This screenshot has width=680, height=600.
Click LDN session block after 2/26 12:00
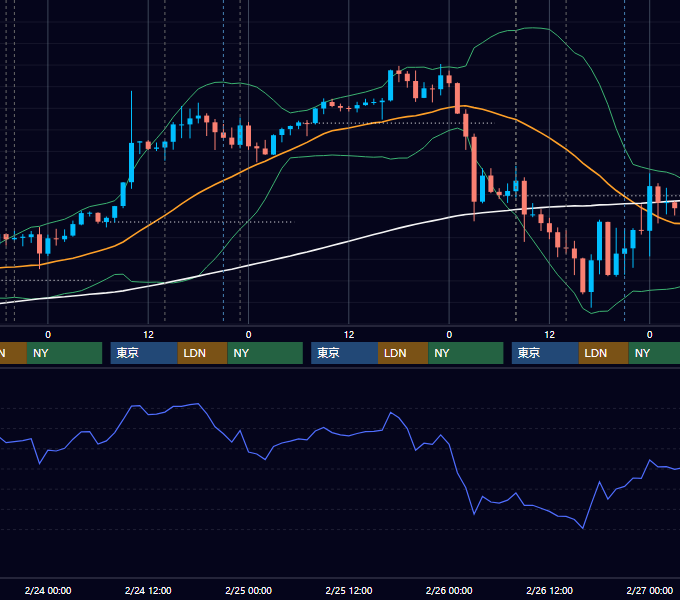tap(604, 353)
